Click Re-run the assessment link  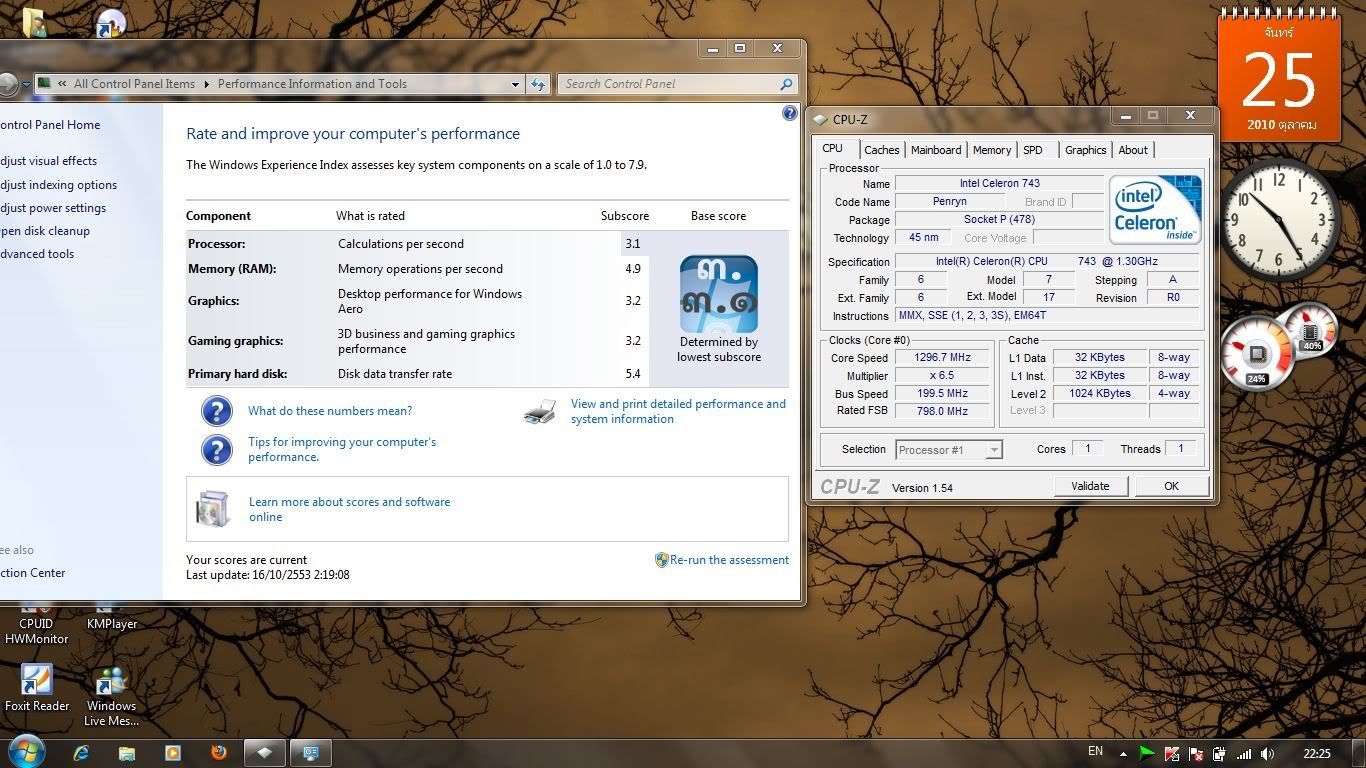coord(729,560)
